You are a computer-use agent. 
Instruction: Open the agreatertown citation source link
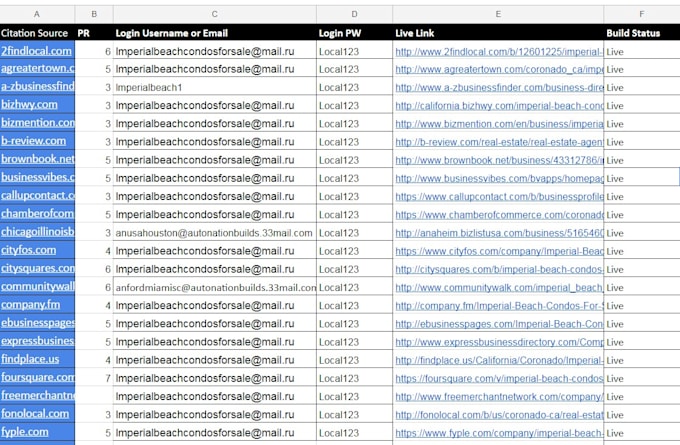tap(37, 68)
